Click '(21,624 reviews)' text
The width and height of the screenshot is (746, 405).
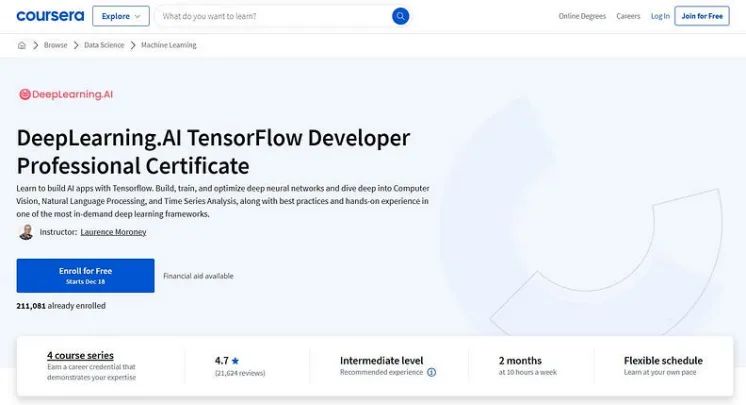click(240, 373)
